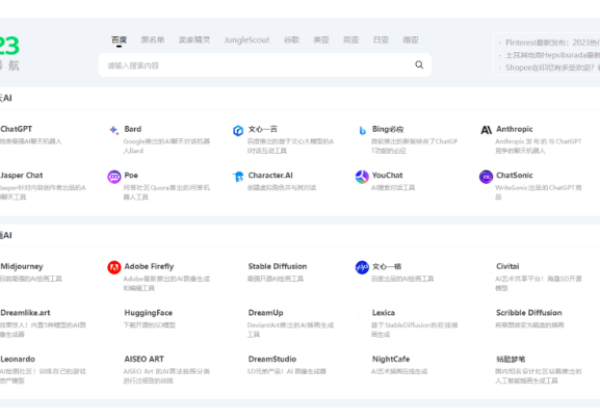Open the Shopee news headline
This screenshot has width=600, height=420.
click(x=553, y=67)
